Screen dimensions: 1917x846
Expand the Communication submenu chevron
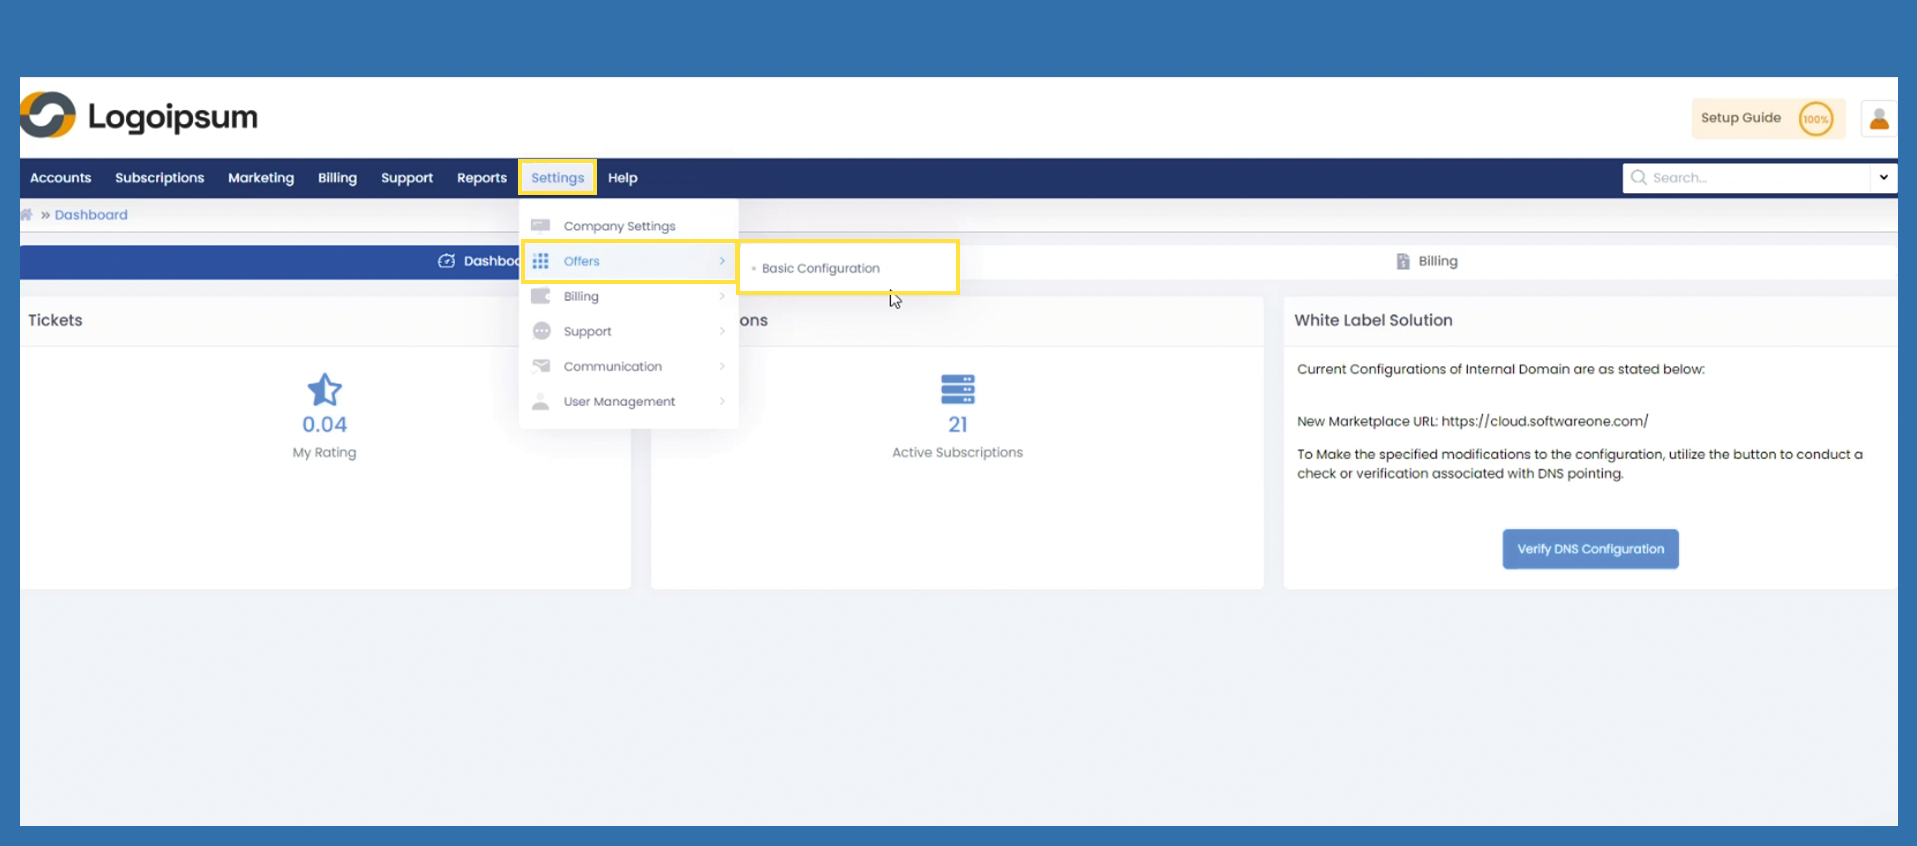click(x=722, y=366)
